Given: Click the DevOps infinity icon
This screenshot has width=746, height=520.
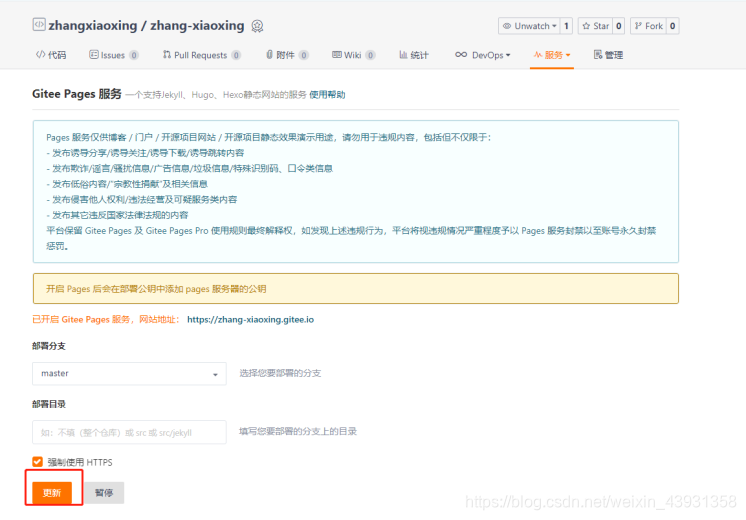Looking at the screenshot, I should pos(461,54).
